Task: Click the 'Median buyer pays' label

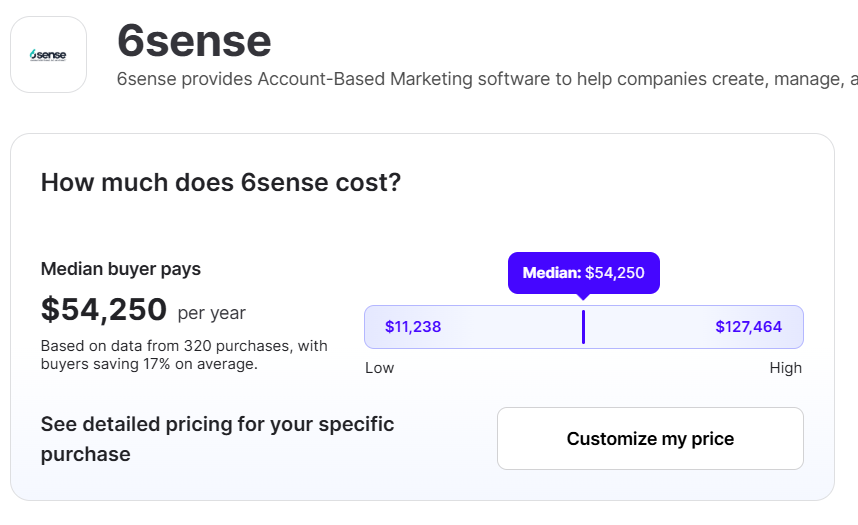Action: pos(120,269)
